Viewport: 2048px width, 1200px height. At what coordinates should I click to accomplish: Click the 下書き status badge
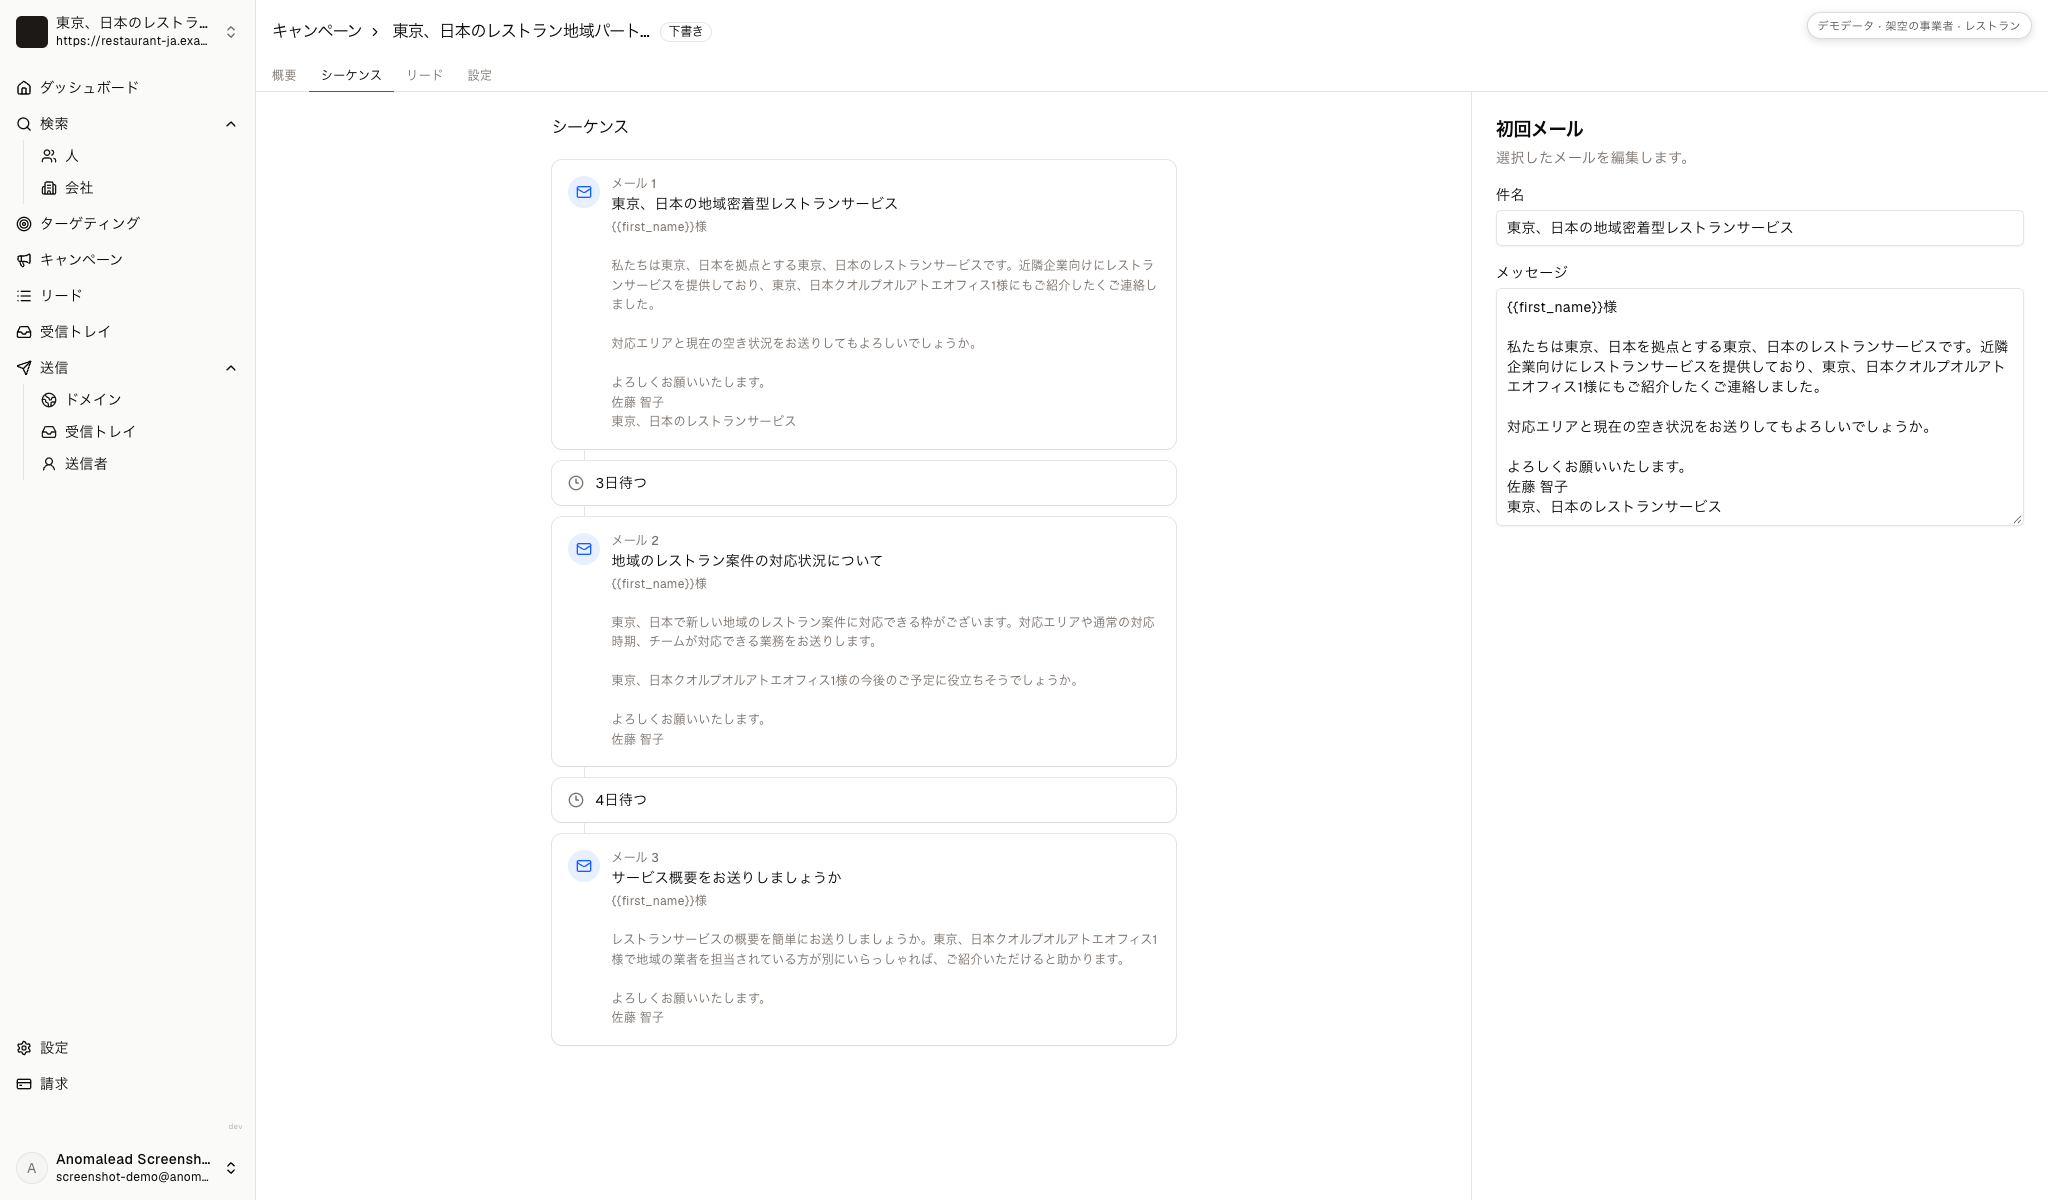(x=685, y=31)
